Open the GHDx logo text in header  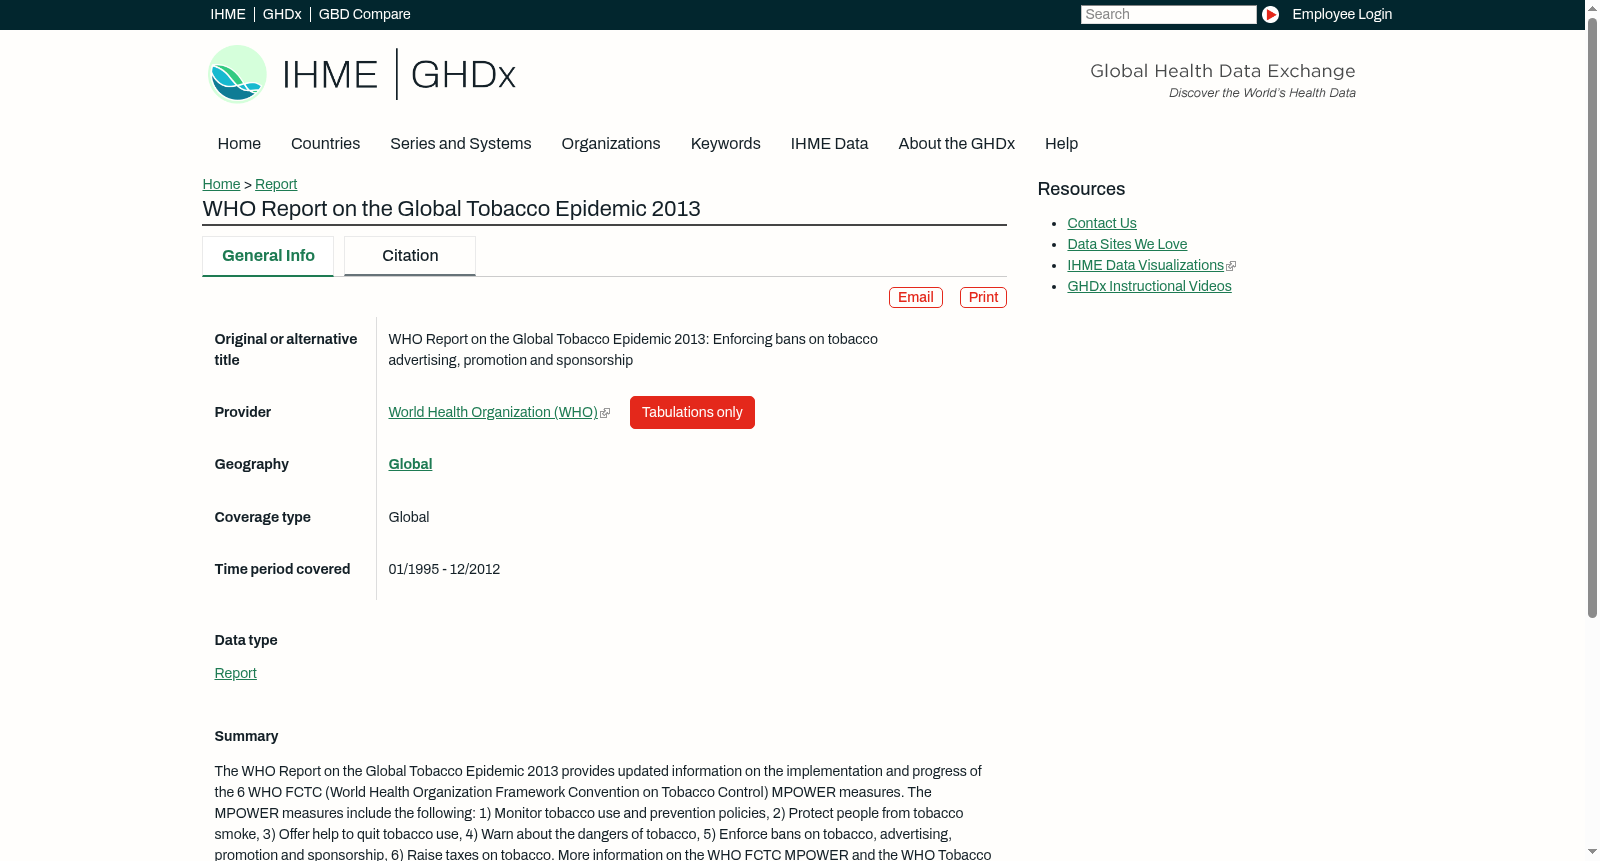pos(463,75)
